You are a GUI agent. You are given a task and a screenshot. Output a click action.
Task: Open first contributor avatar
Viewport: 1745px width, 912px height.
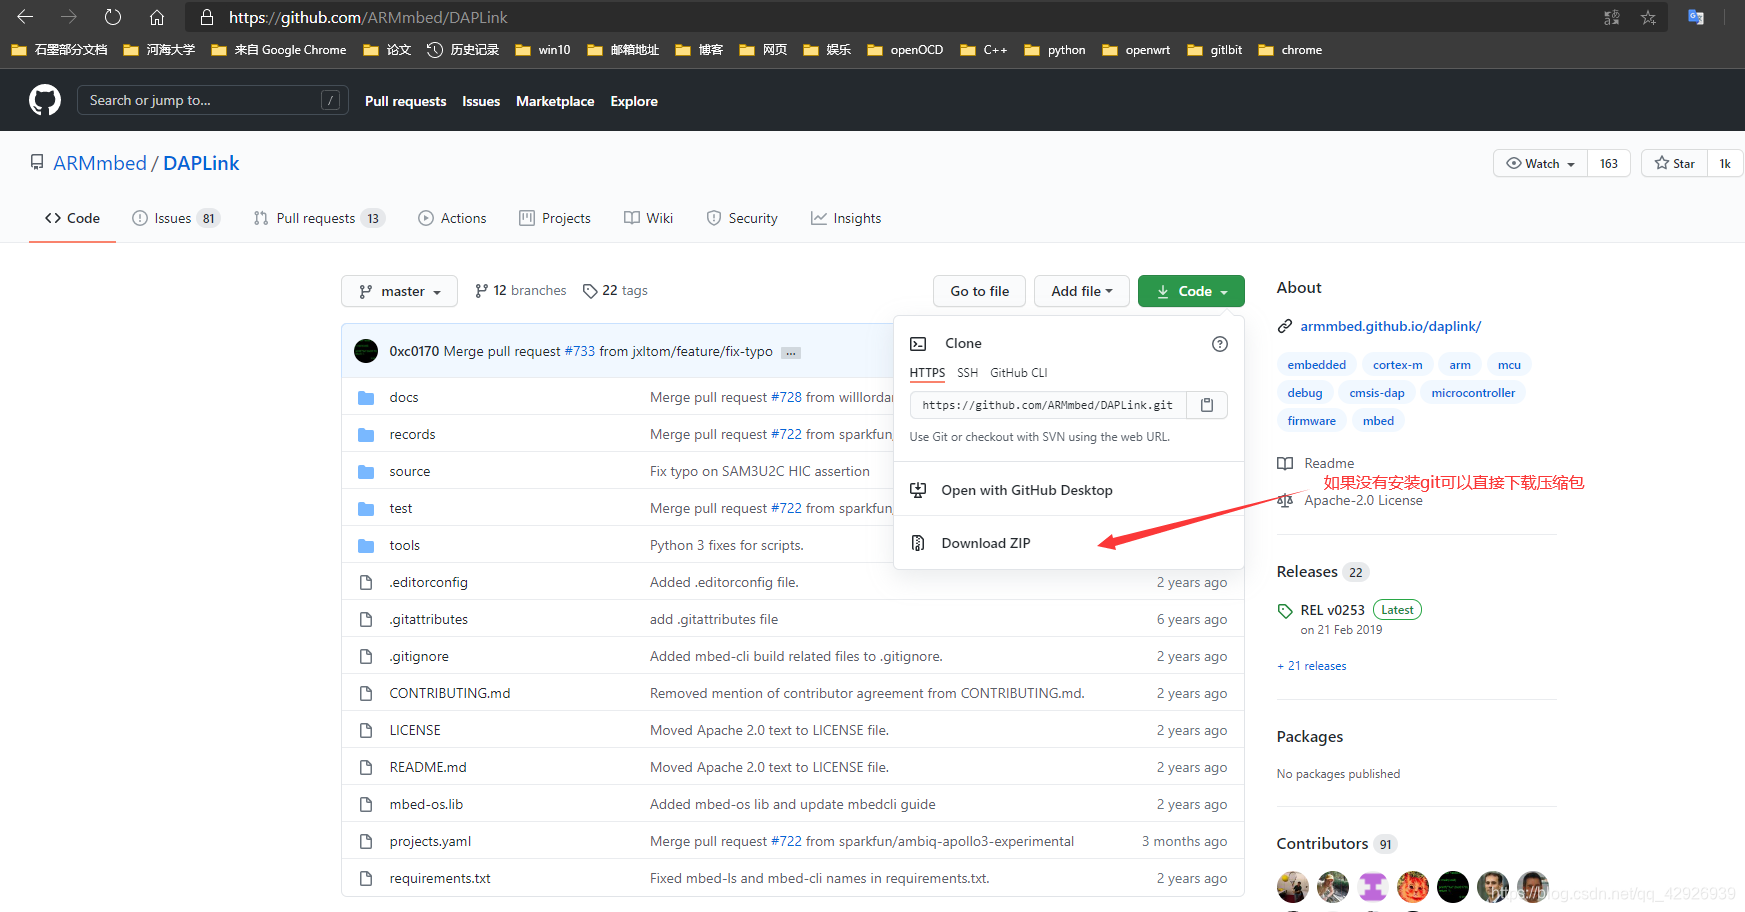point(1293,886)
